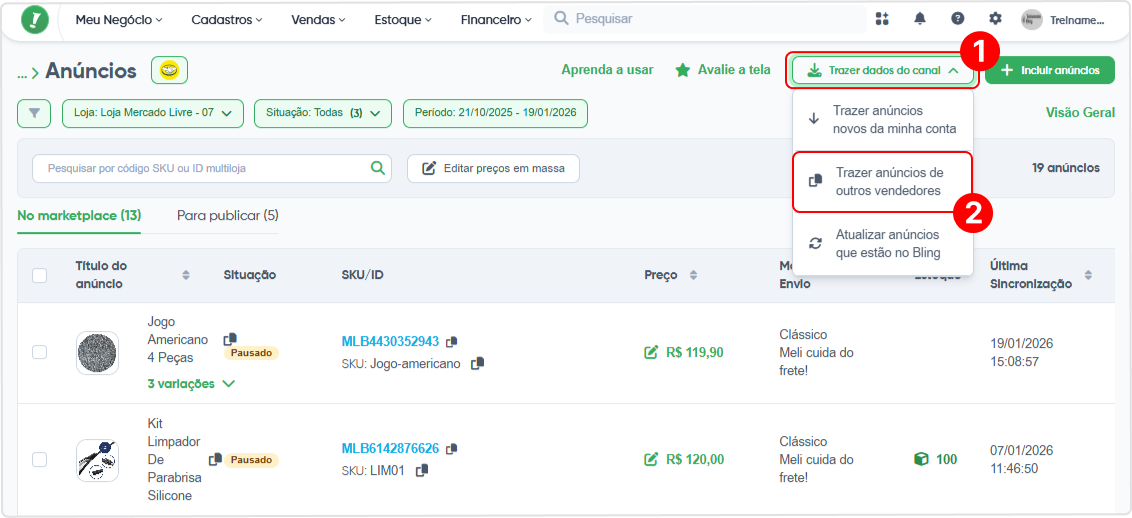Edit price R$ 120,00 pencil icon

[x=651, y=460]
